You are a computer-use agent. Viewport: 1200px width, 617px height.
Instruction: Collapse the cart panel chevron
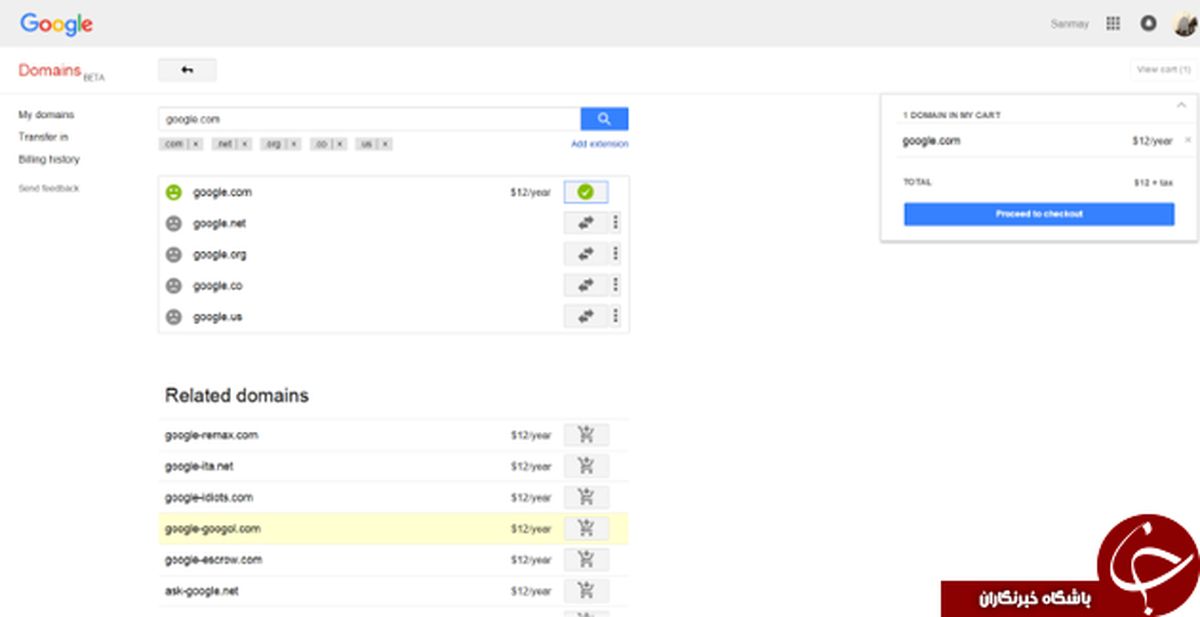tap(1181, 105)
